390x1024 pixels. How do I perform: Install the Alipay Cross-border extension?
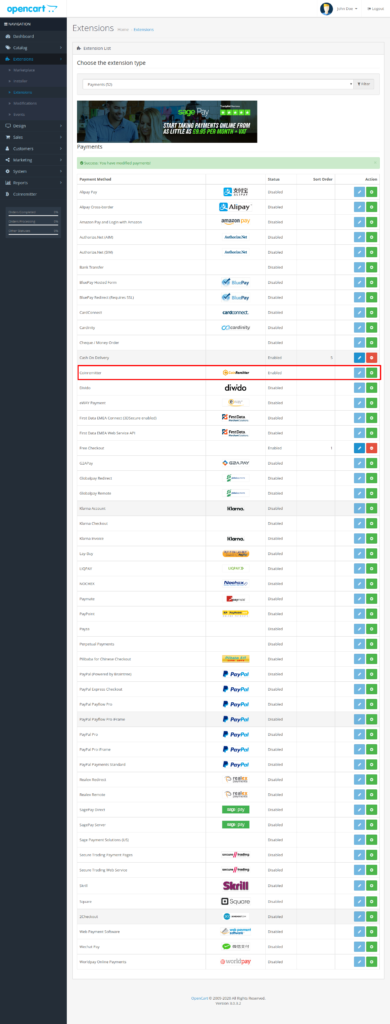pyautogui.click(x=372, y=207)
